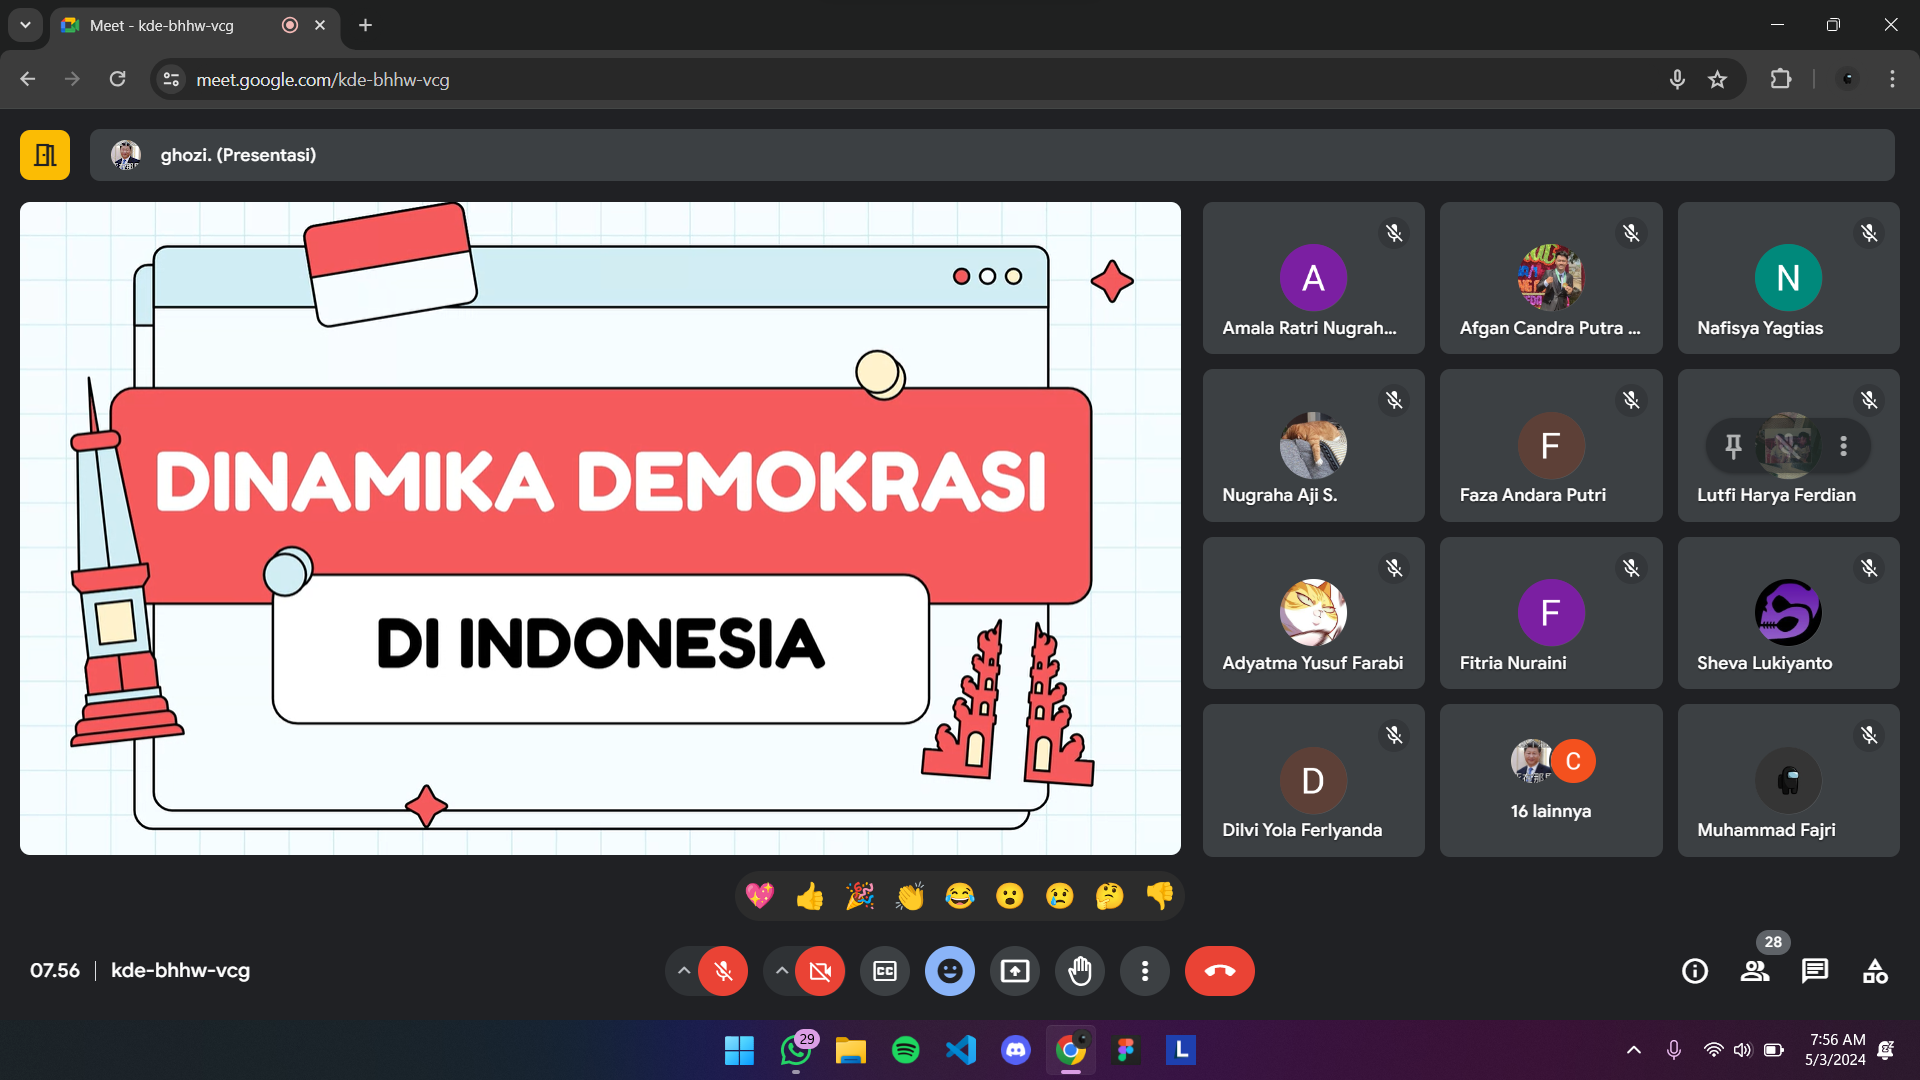
Task: Open tile options for Lutfi Harya Ferdian
Action: point(1843,446)
